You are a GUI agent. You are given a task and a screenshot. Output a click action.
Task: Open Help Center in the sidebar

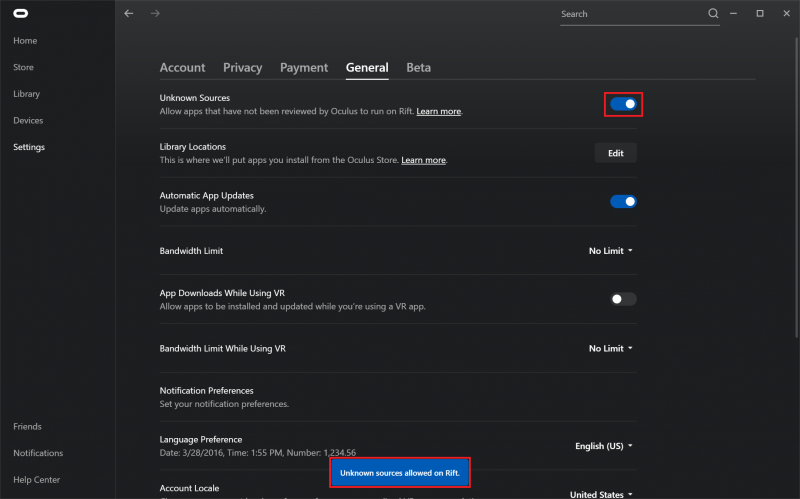coord(37,480)
